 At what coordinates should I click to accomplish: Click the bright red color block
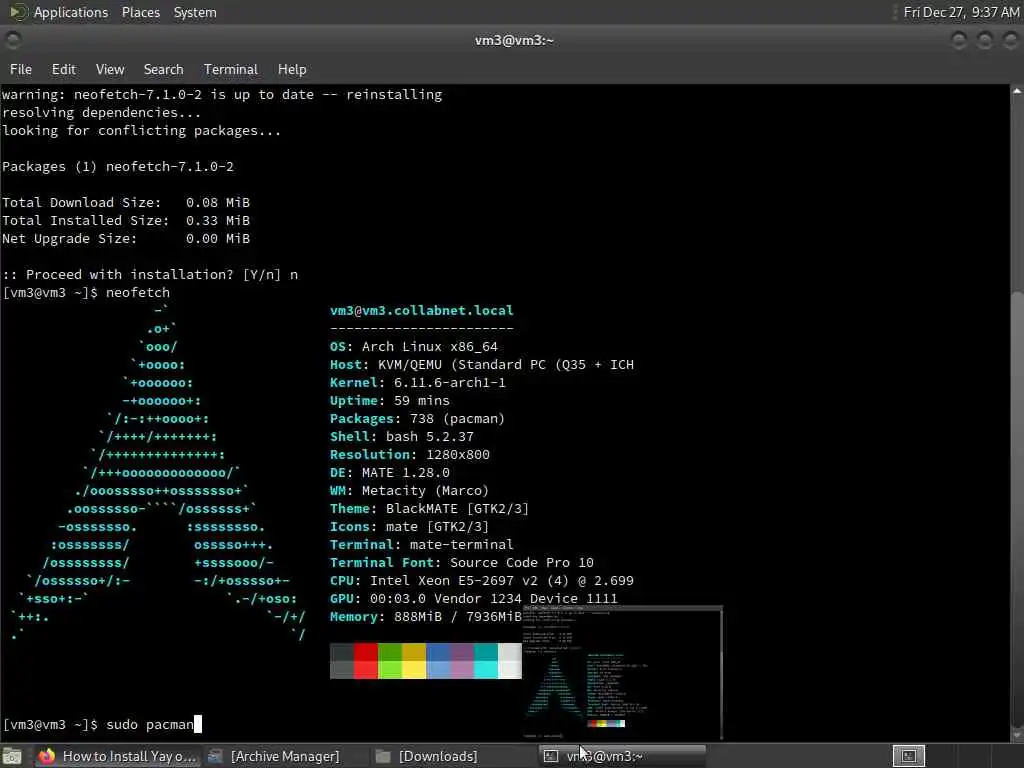[366, 670]
